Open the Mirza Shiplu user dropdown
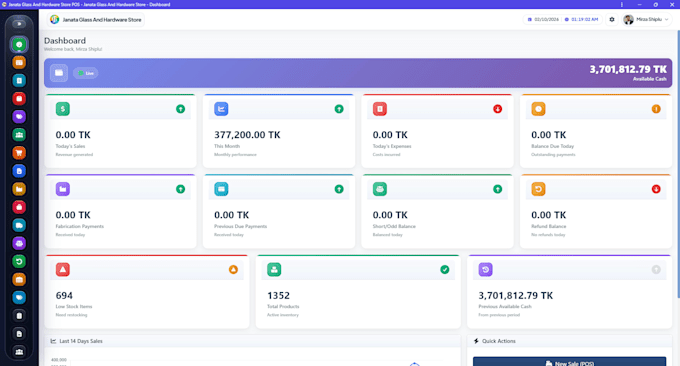The width and height of the screenshot is (680, 366). tap(647, 20)
